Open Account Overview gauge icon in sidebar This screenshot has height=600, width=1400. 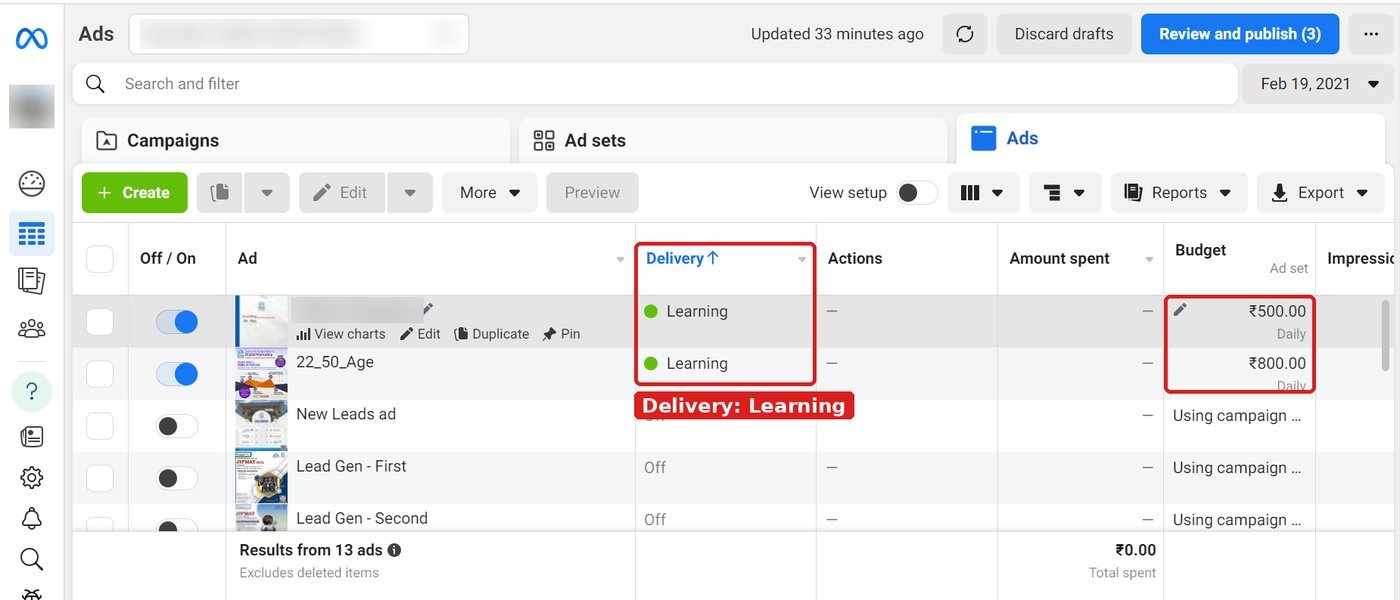tap(32, 184)
